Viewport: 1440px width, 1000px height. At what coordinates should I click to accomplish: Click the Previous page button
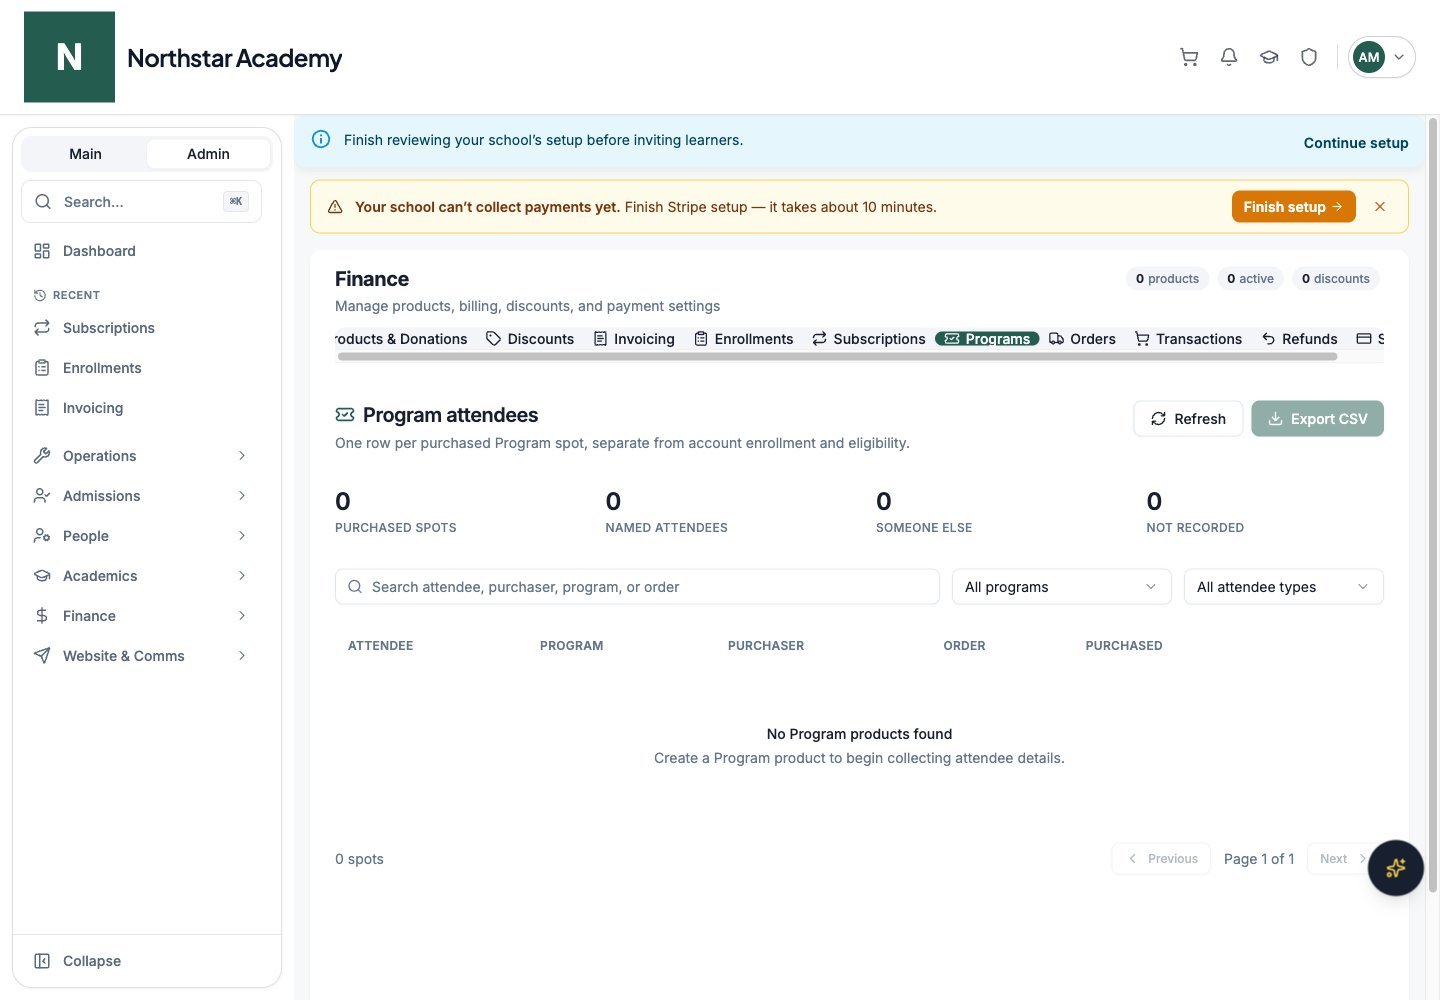(1161, 859)
